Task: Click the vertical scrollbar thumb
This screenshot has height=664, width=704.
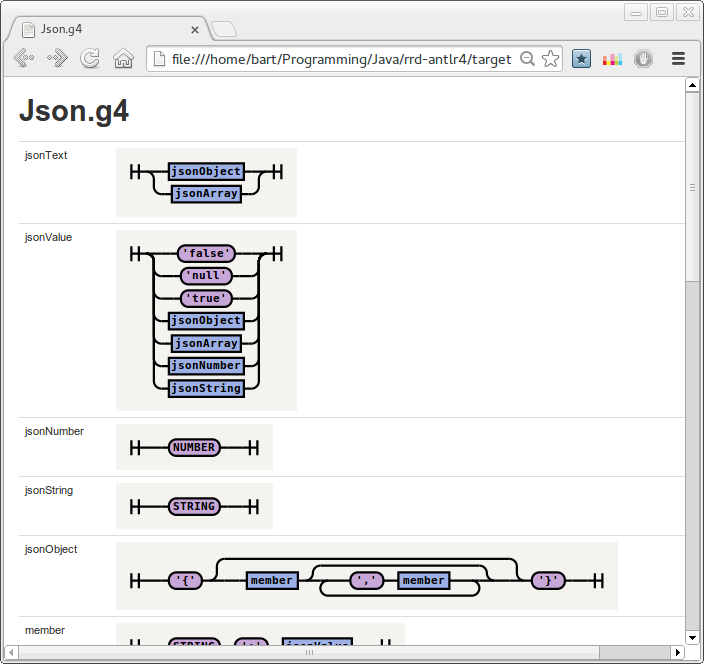Action: click(x=692, y=187)
